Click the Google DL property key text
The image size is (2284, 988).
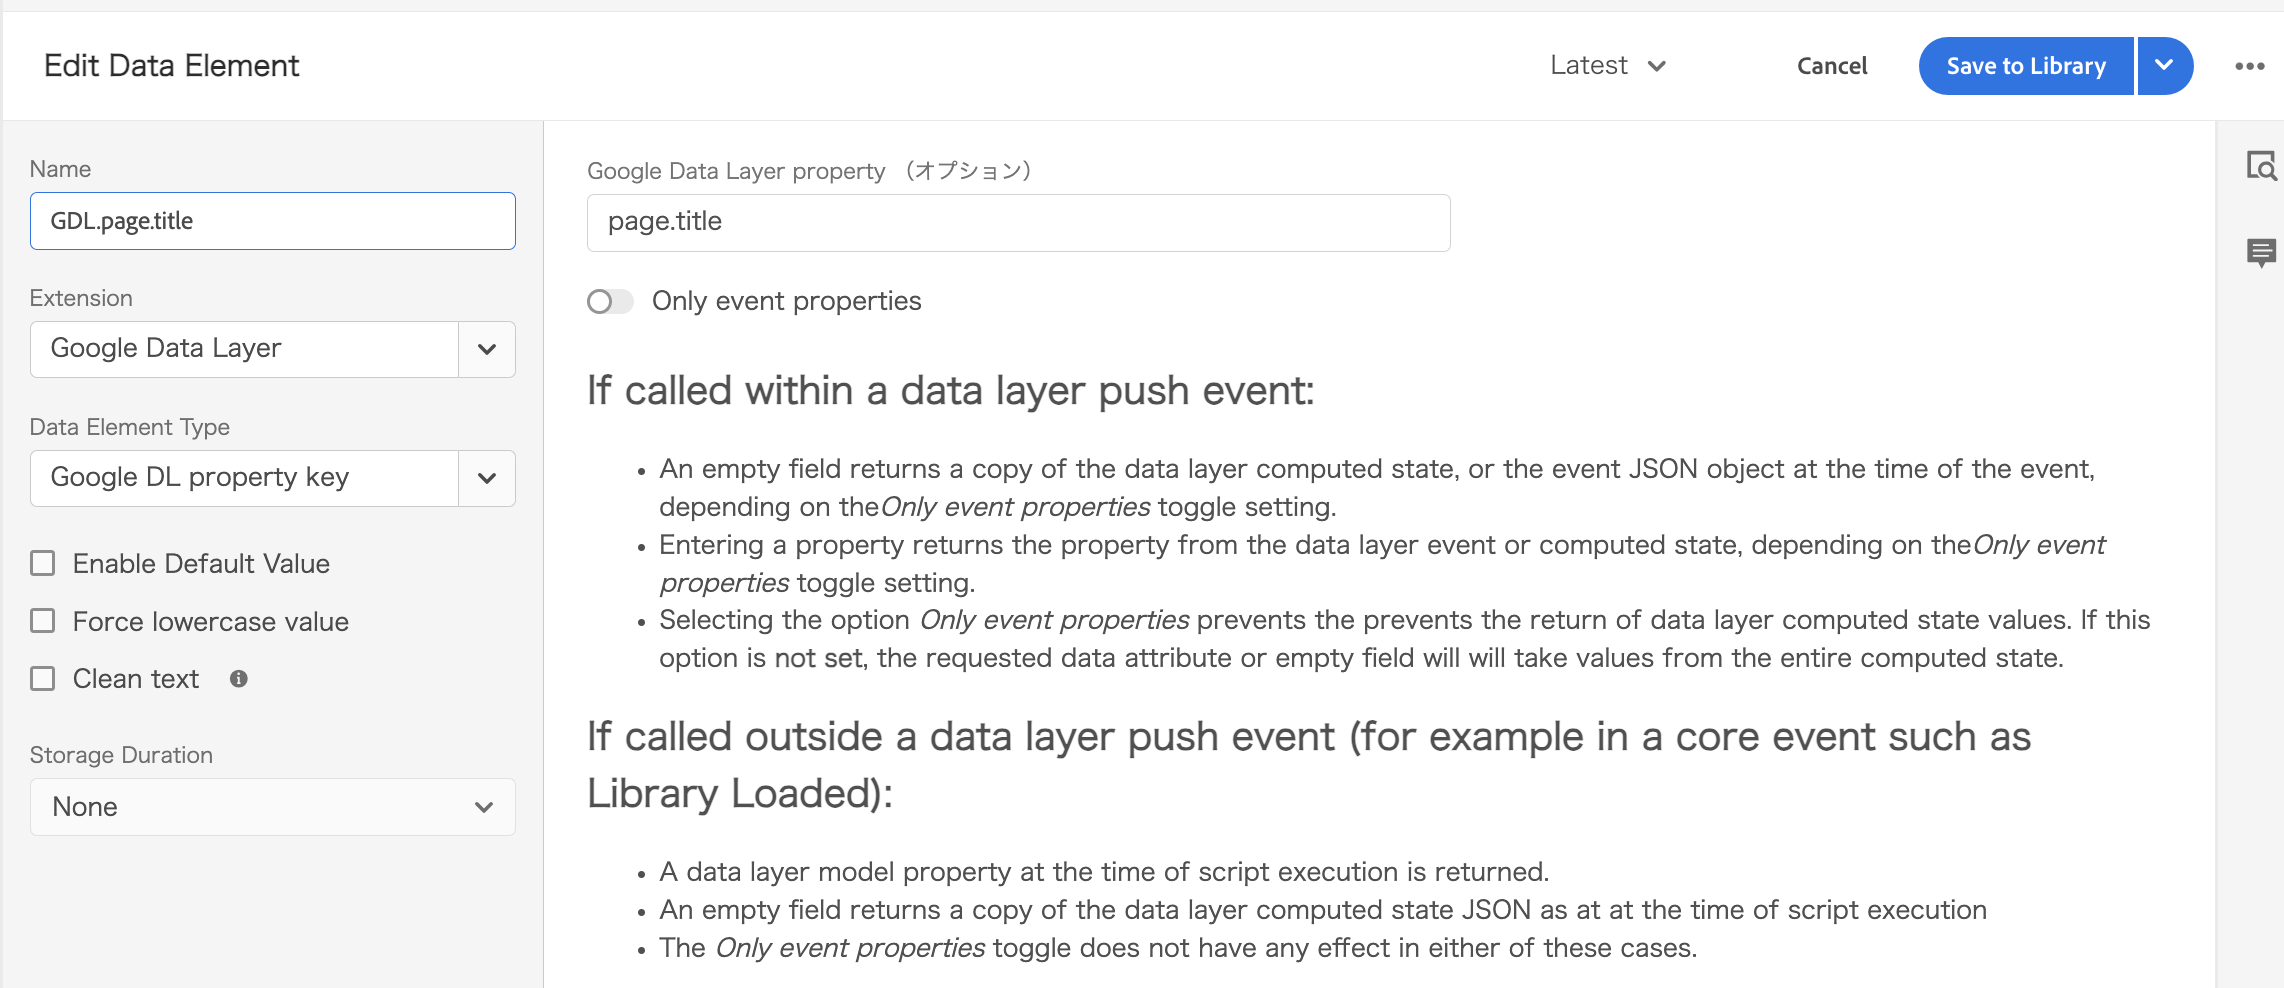200,477
